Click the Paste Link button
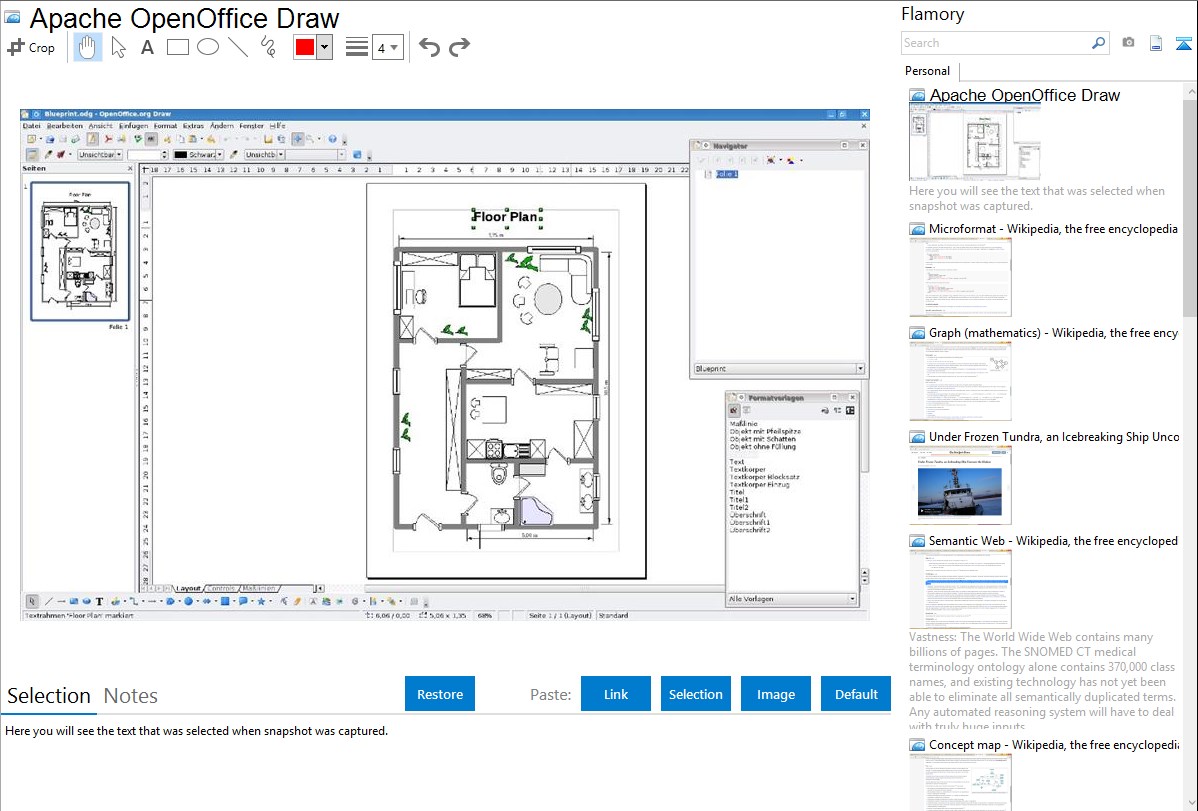 (616, 694)
